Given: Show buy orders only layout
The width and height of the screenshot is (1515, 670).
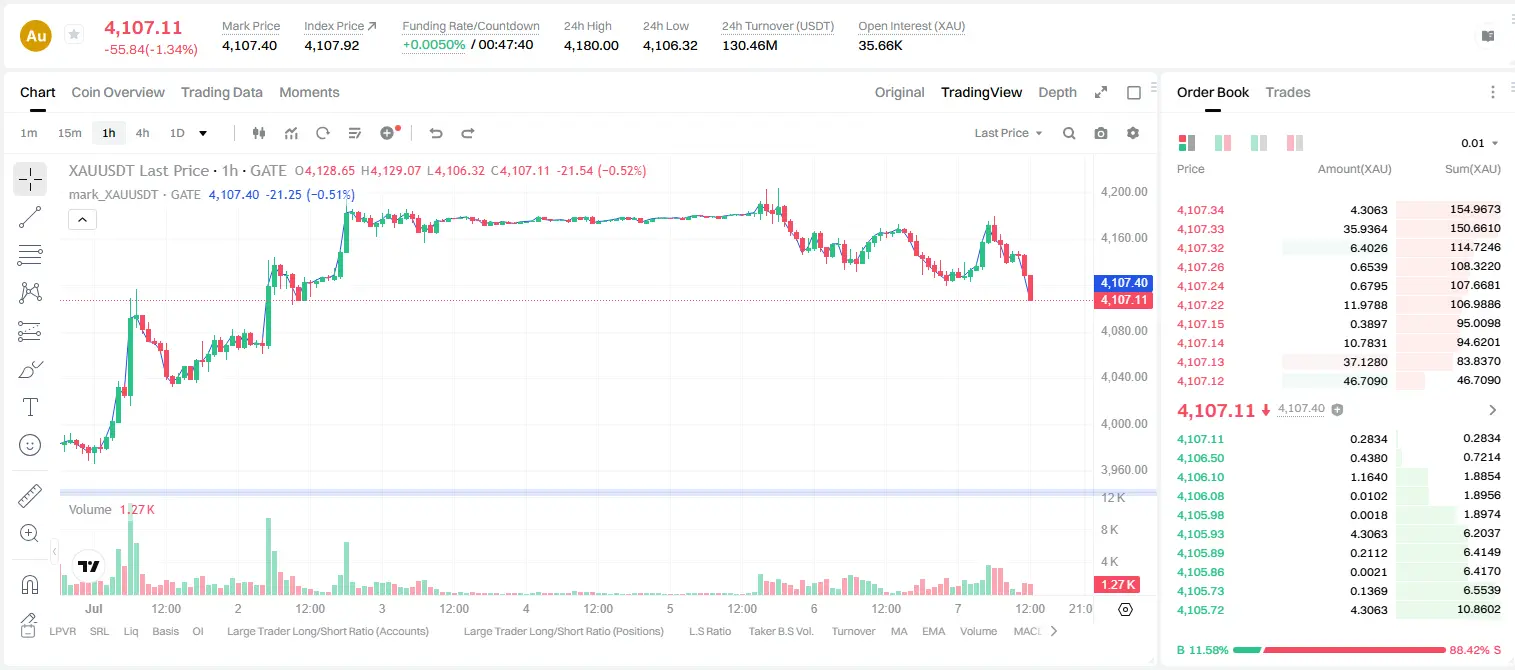Looking at the screenshot, I should pyautogui.click(x=1259, y=143).
